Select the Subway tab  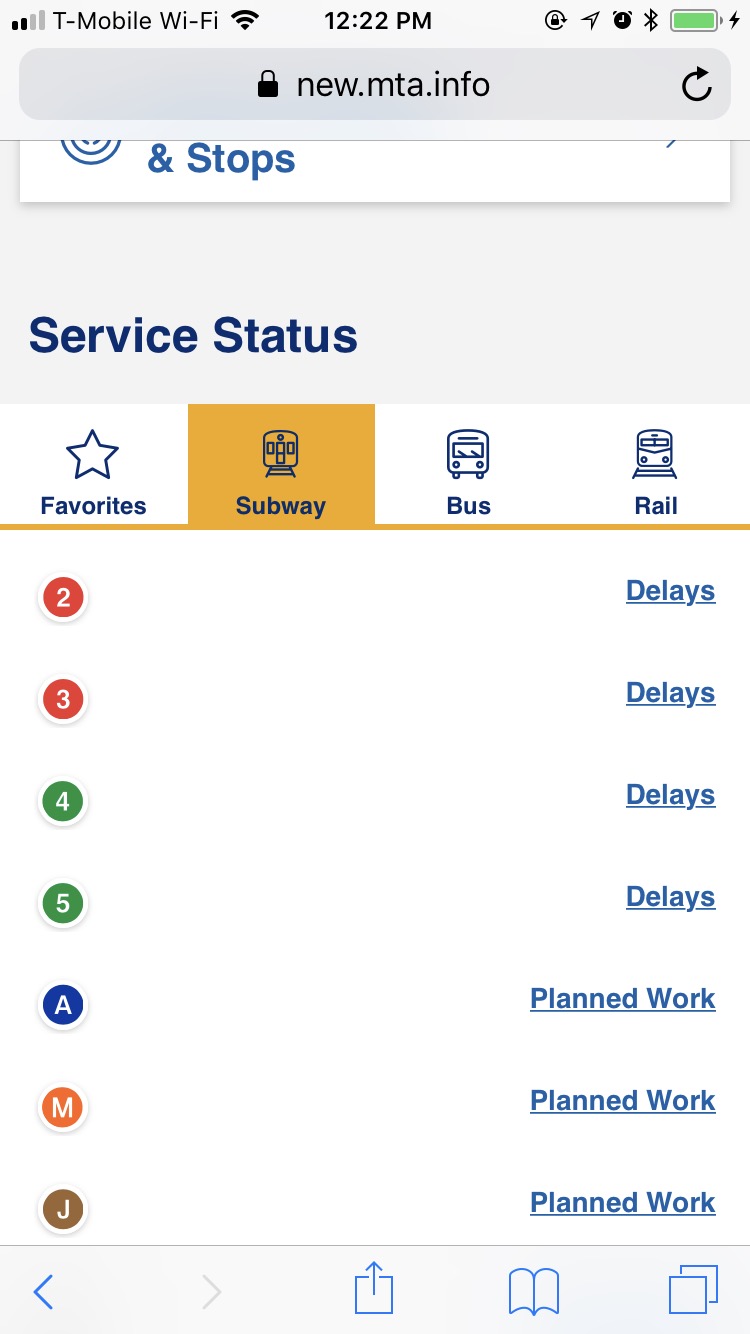click(x=281, y=465)
